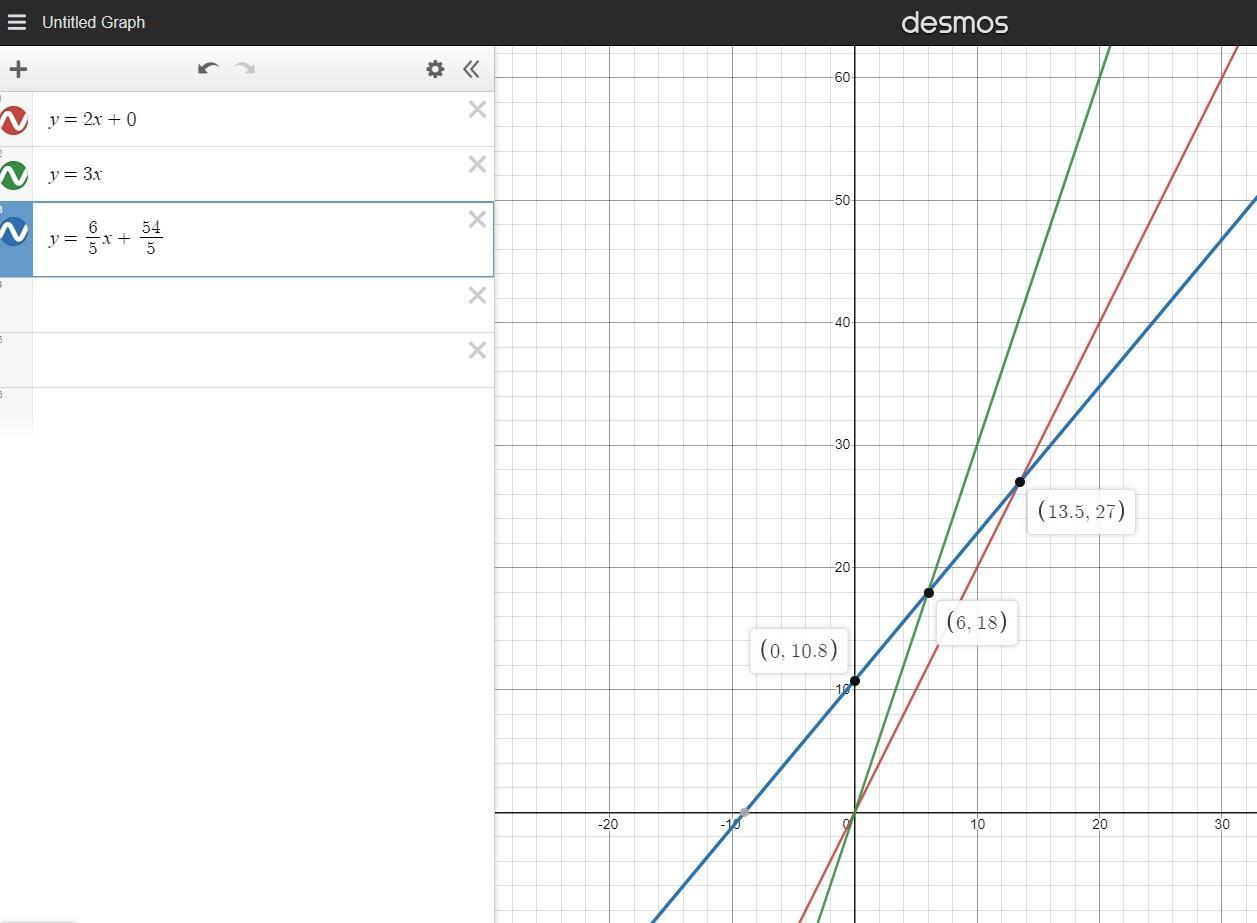Delete the 6/5x+54/5 expression

point(477,220)
